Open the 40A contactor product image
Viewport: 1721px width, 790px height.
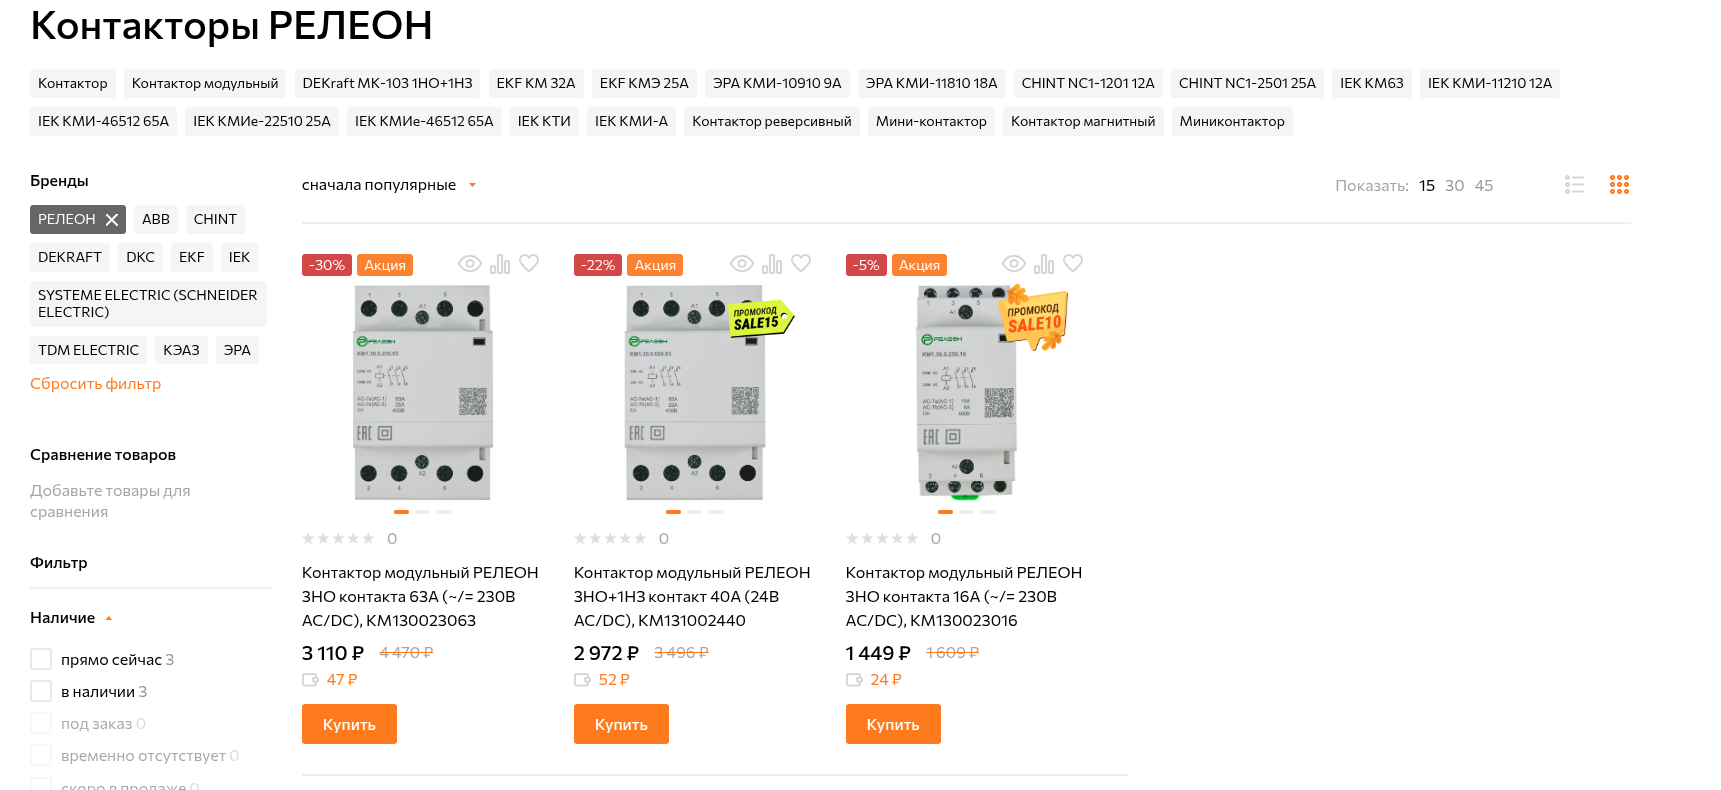tap(694, 392)
